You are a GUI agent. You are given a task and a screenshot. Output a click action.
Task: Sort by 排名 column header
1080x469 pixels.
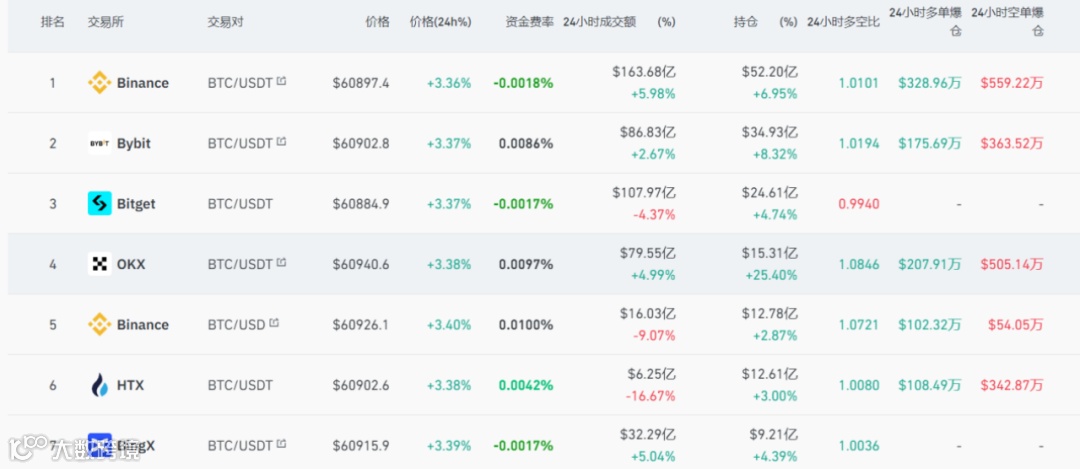pyautogui.click(x=52, y=22)
